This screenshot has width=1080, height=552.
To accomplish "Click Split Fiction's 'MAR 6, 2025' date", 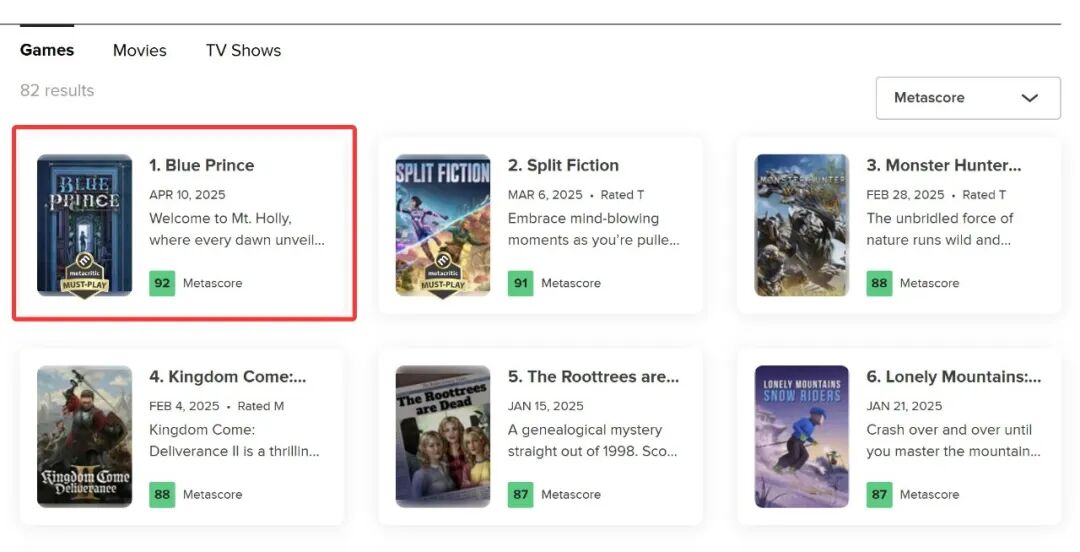I will point(546,195).
